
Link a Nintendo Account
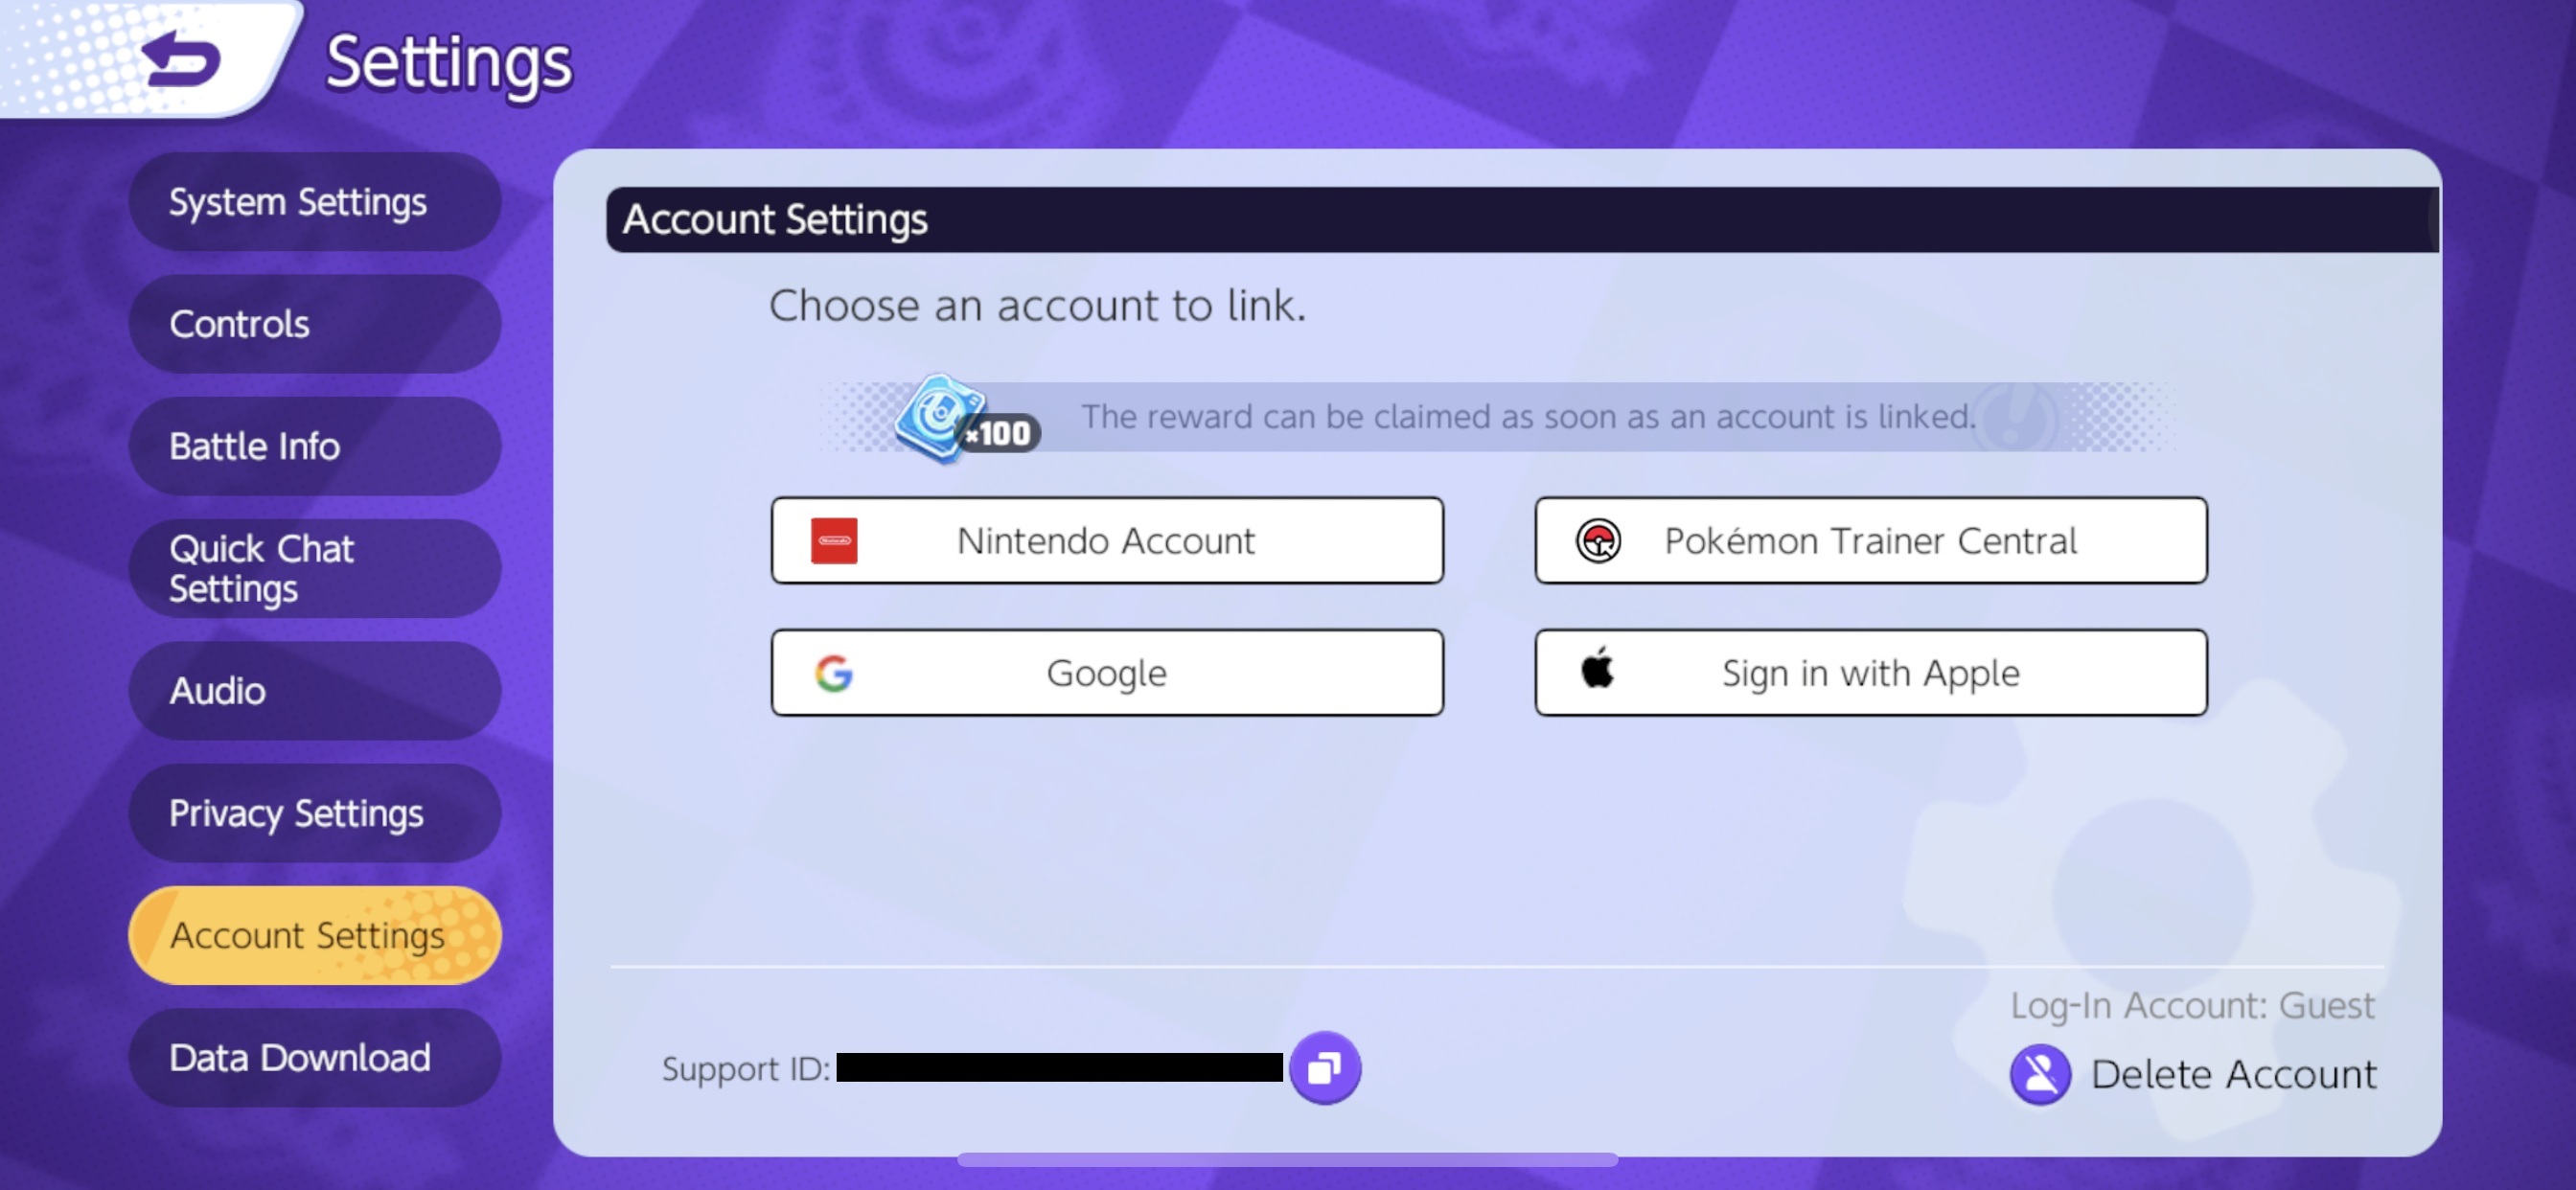click(1107, 541)
